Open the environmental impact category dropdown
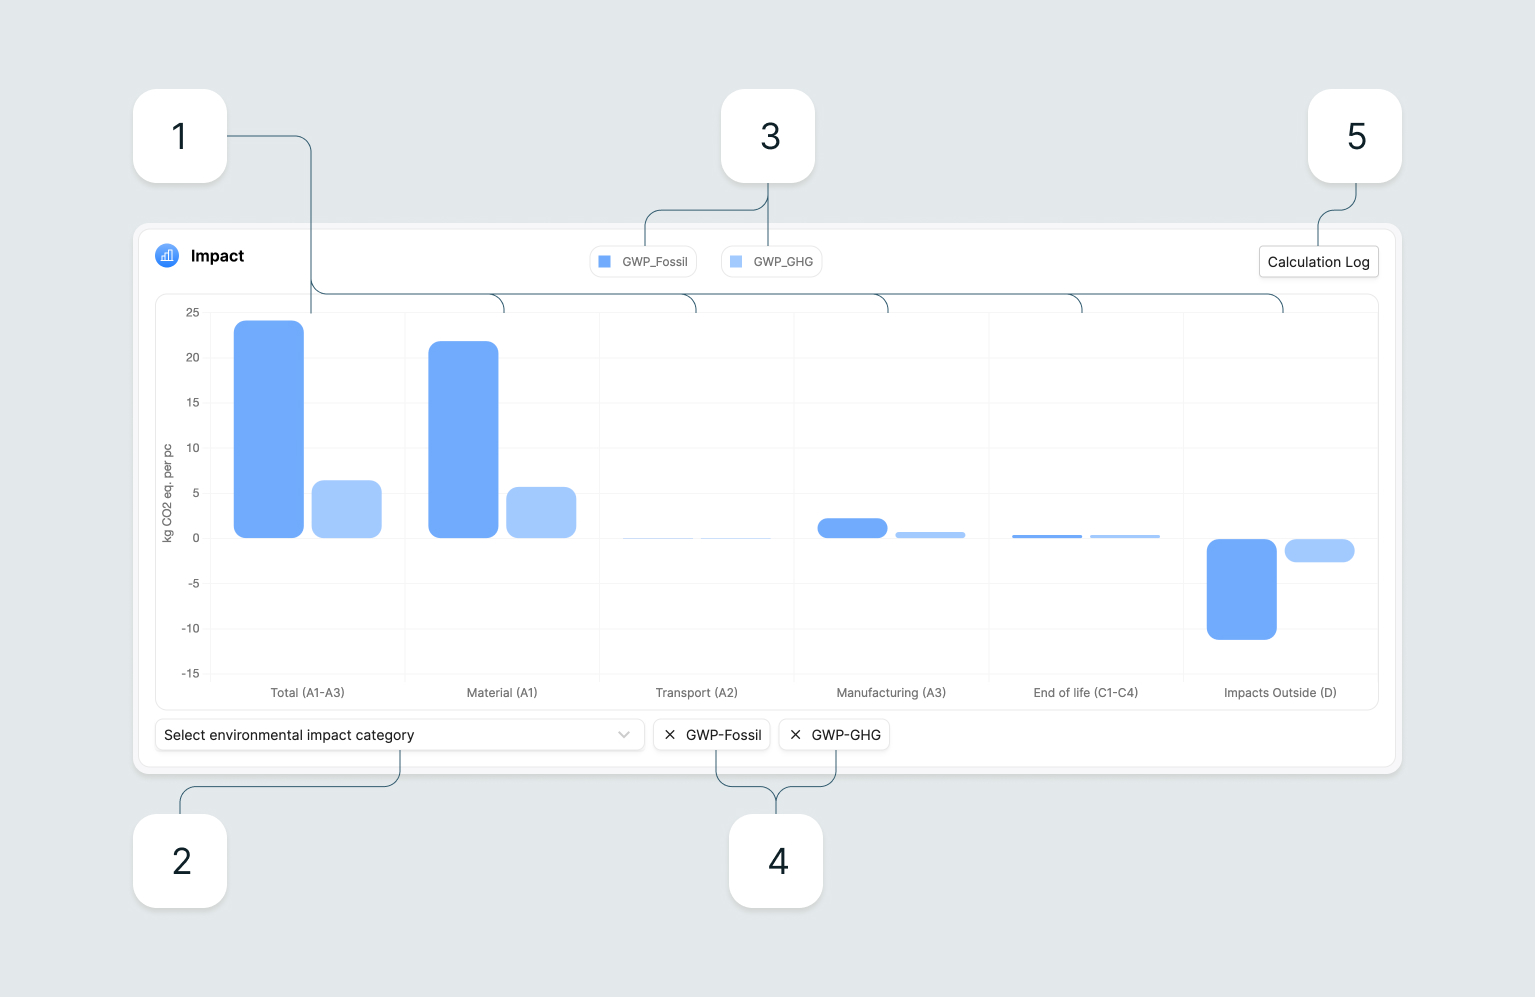The image size is (1535, 997). [x=390, y=735]
